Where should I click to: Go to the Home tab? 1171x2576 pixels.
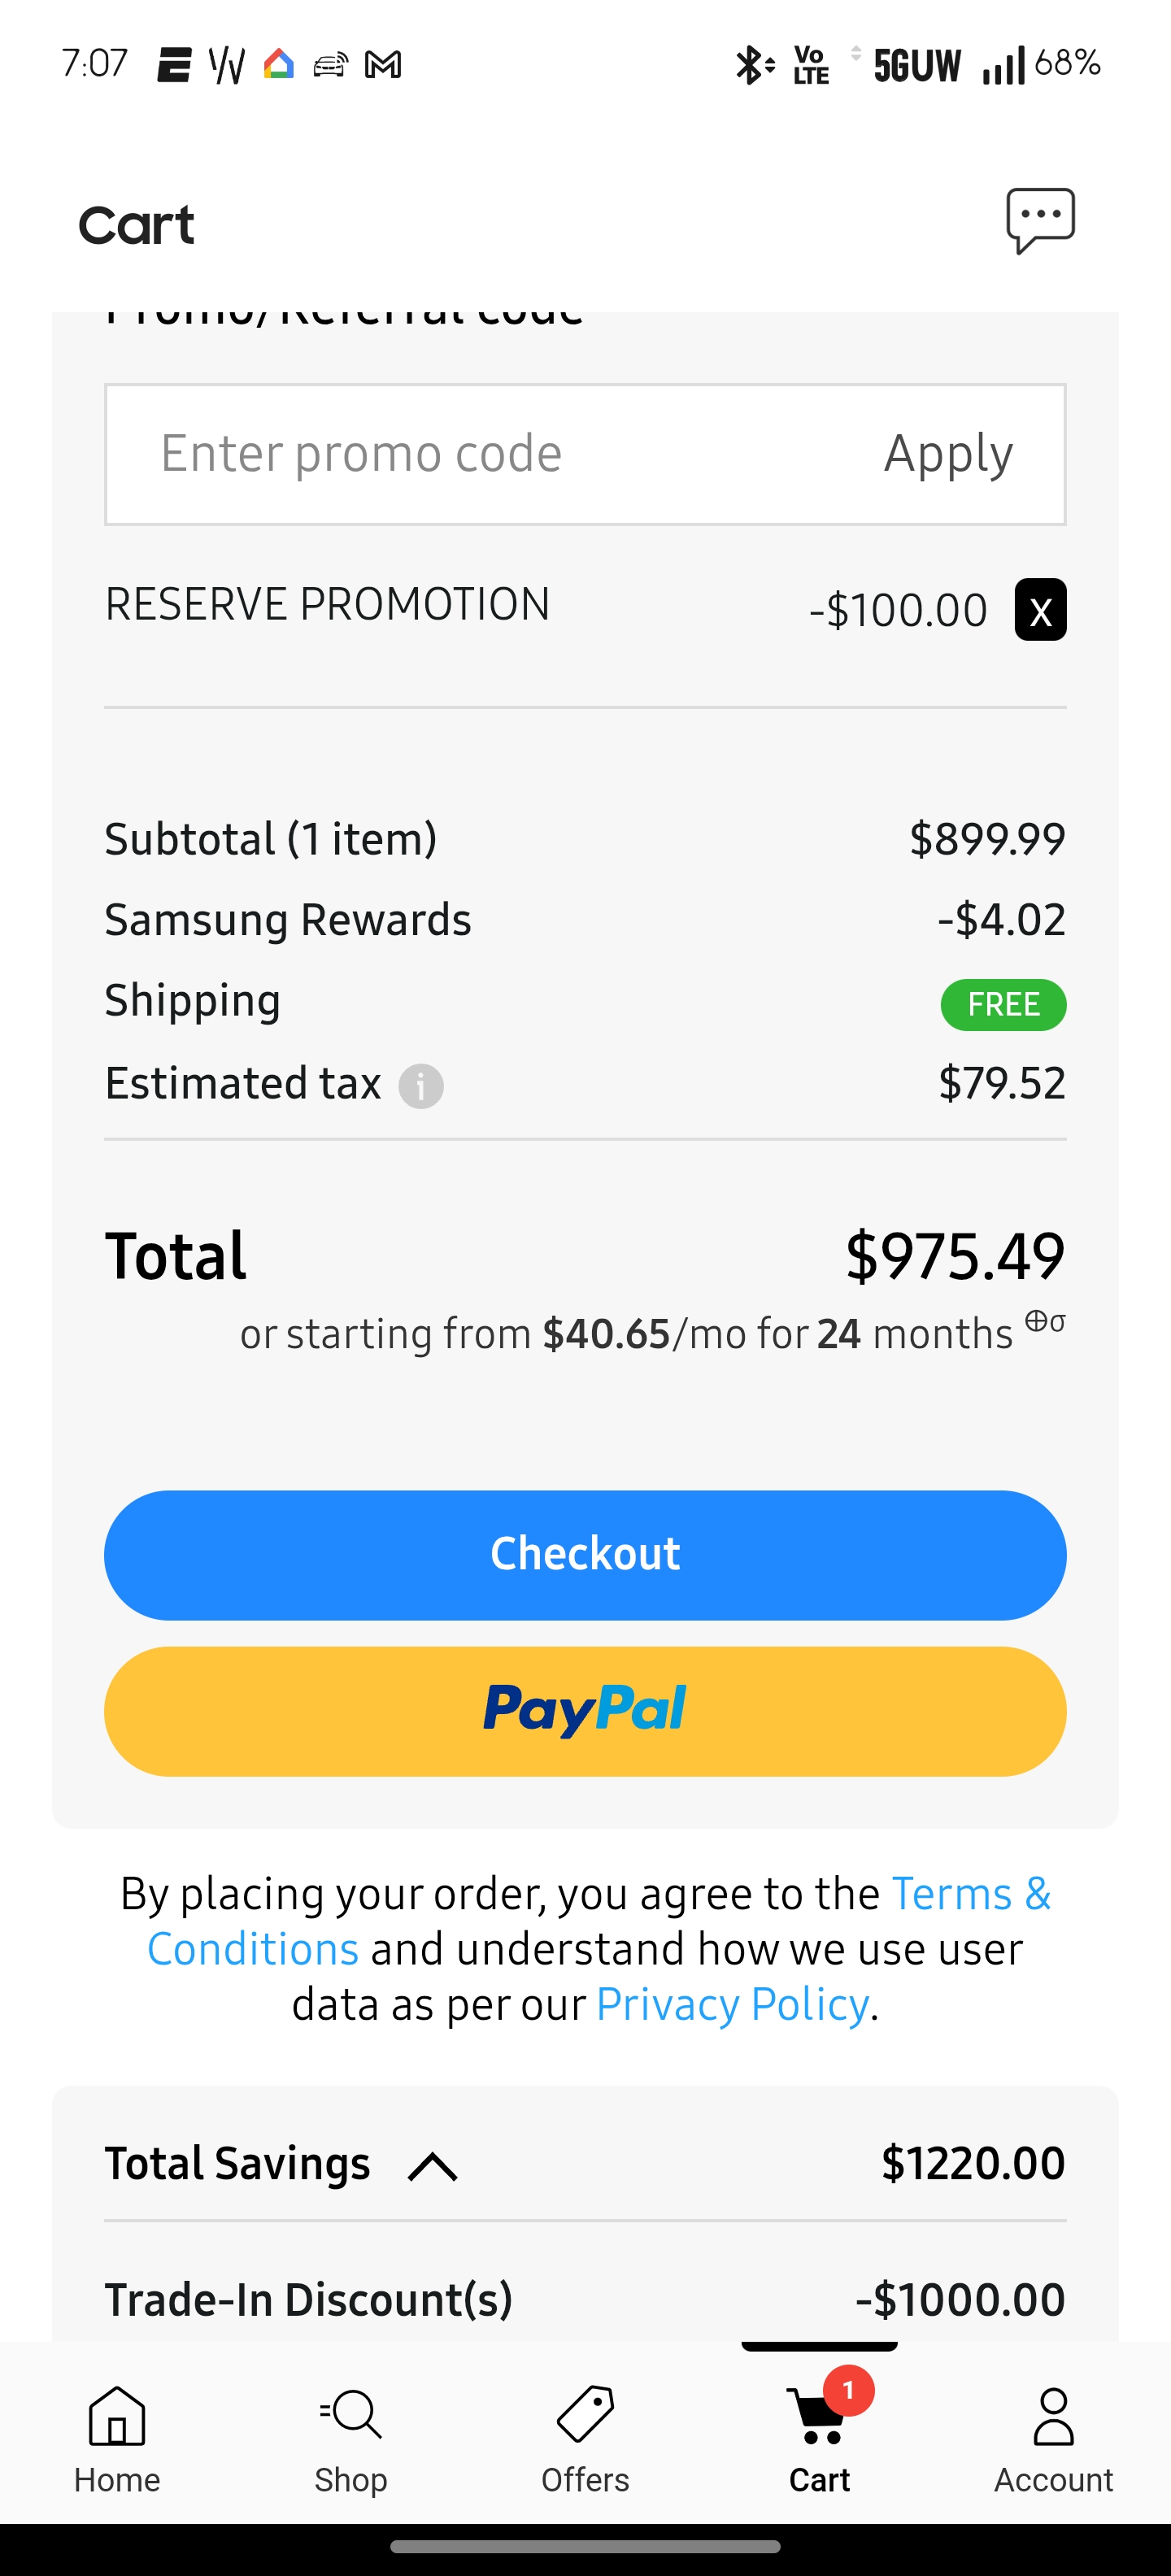coord(117,2439)
